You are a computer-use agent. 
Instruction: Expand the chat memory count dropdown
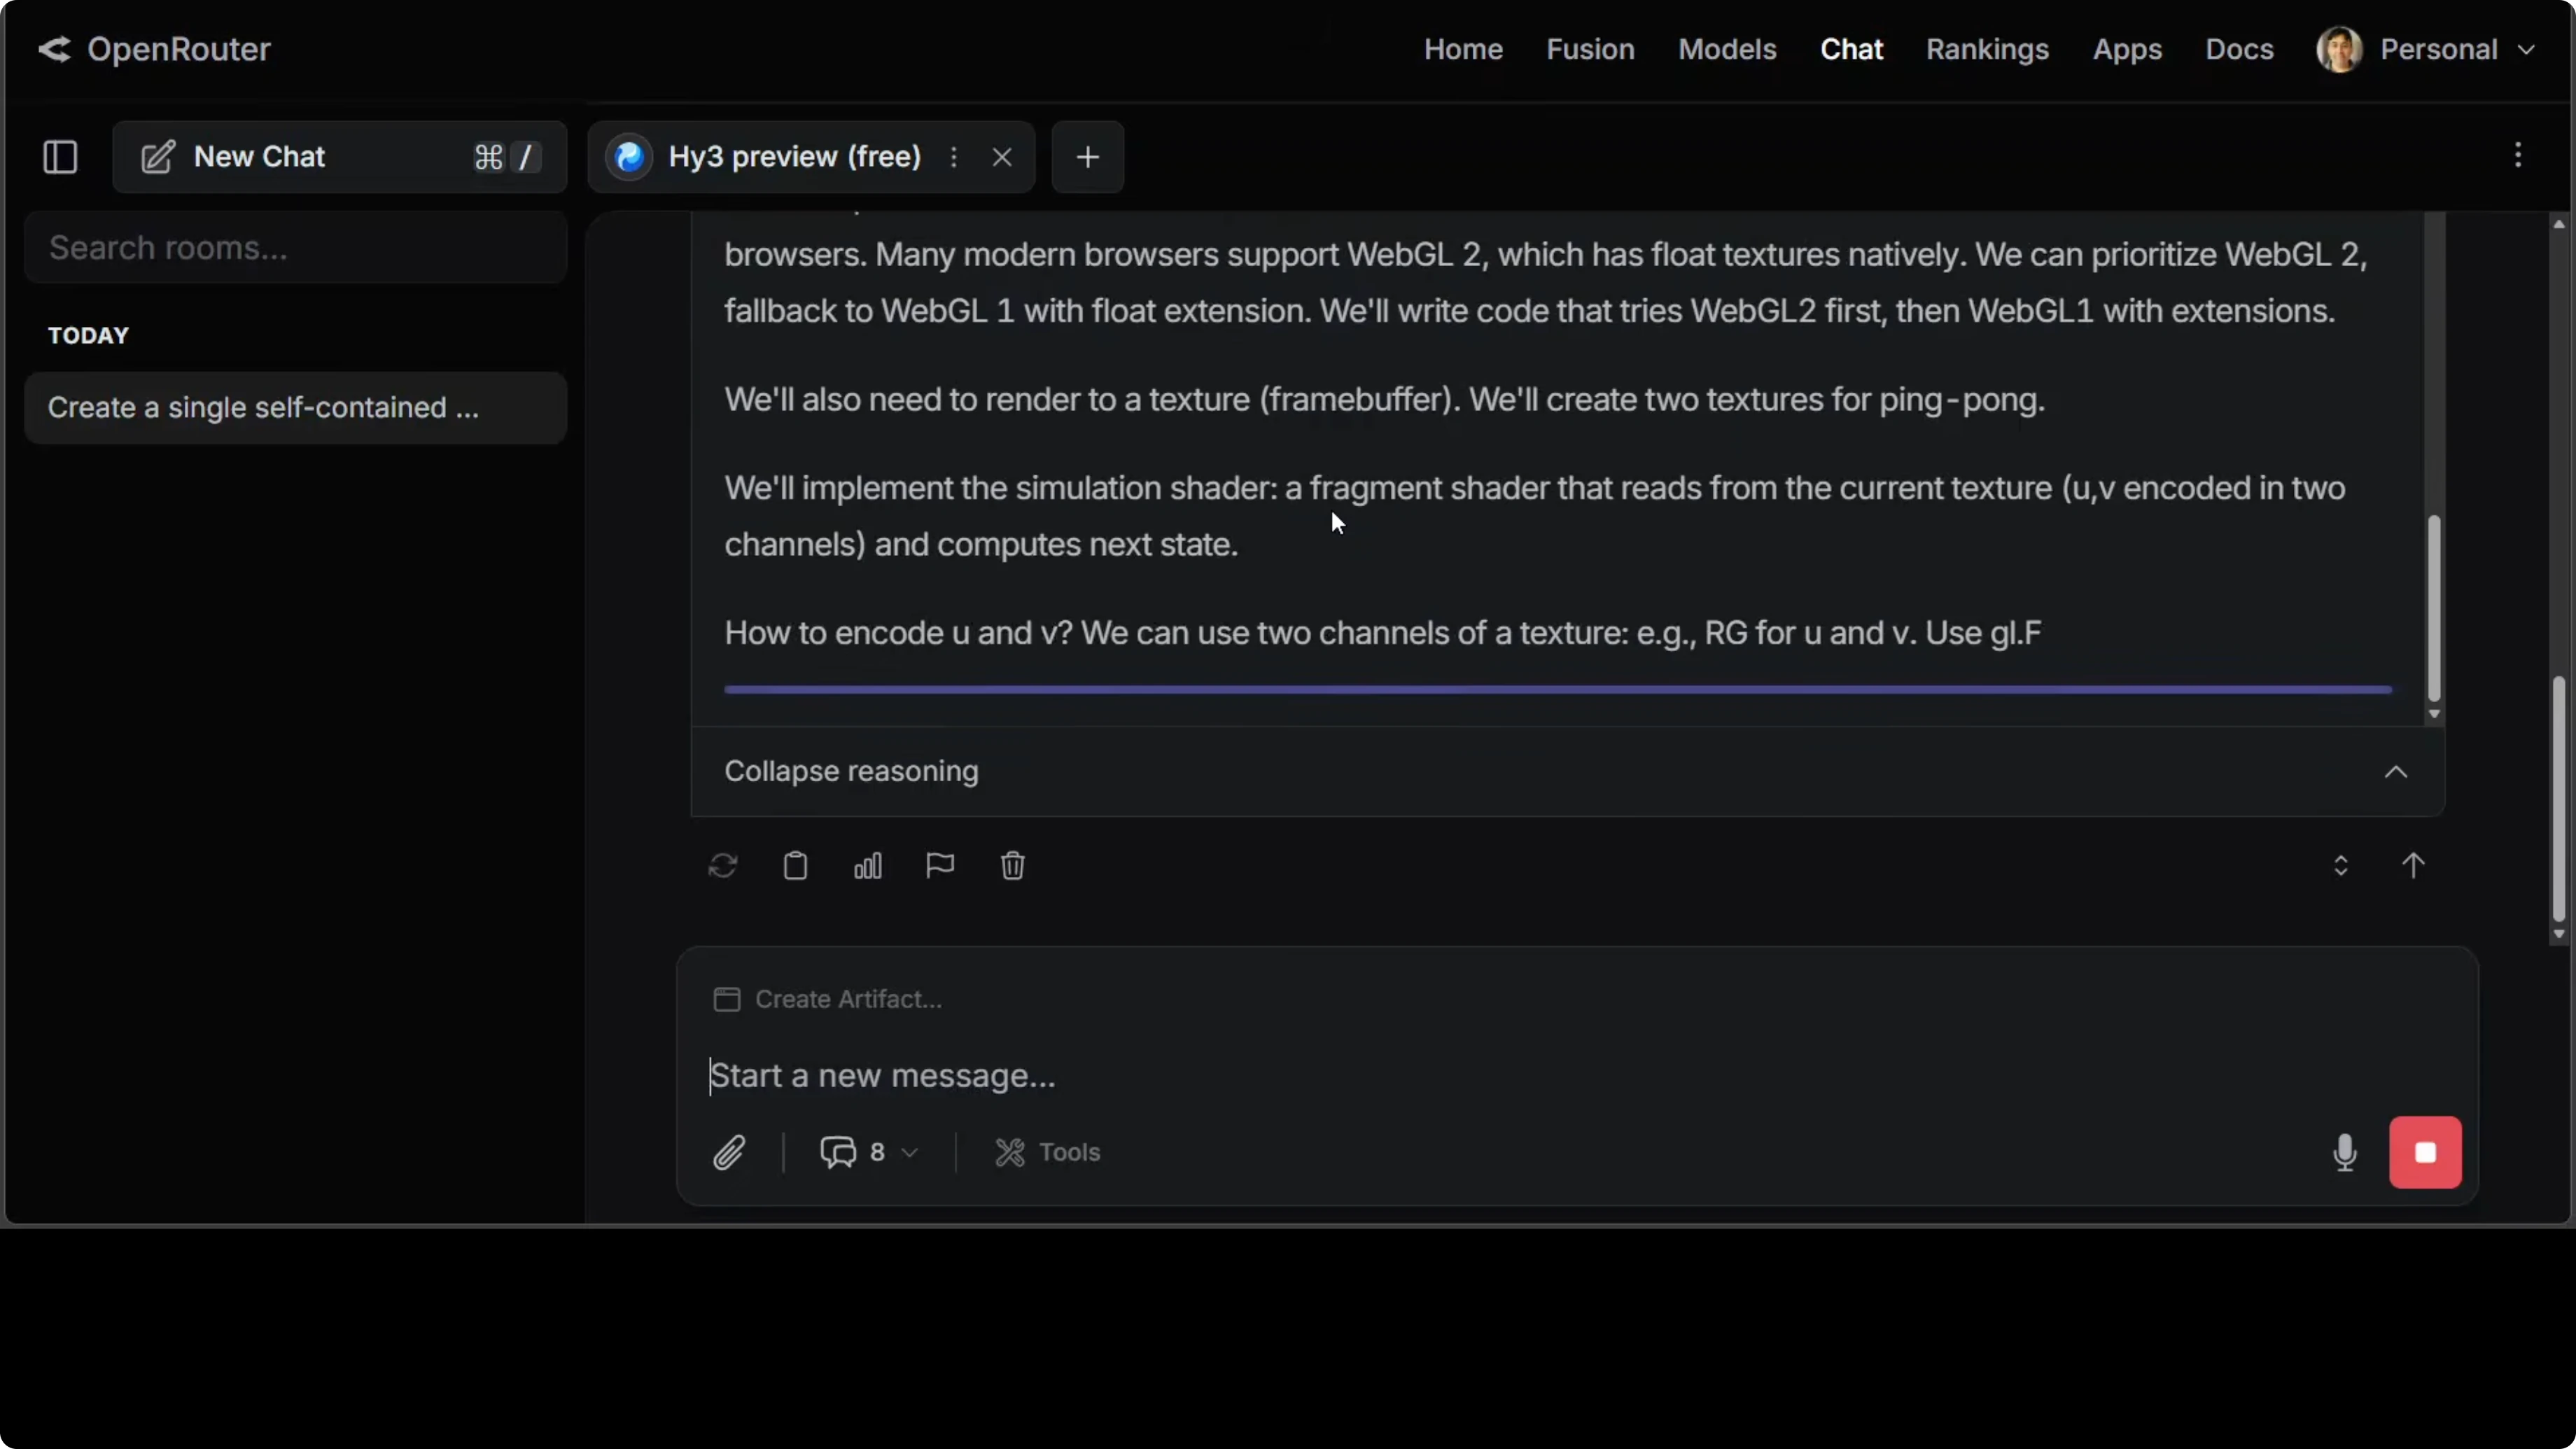coord(869,1152)
